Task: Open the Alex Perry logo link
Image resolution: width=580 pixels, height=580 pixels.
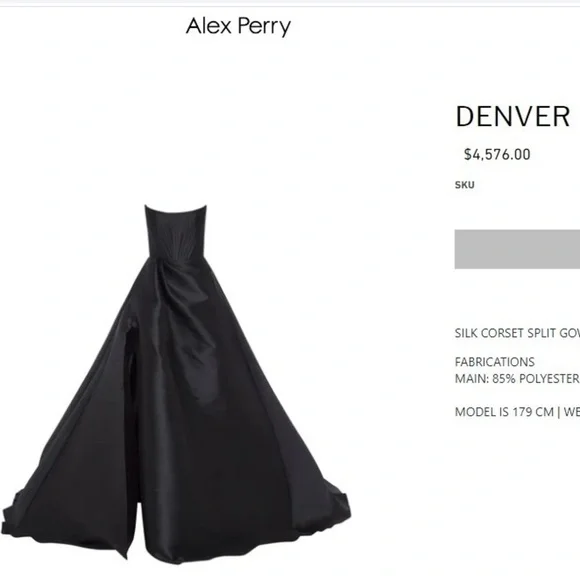Action: (x=238, y=27)
